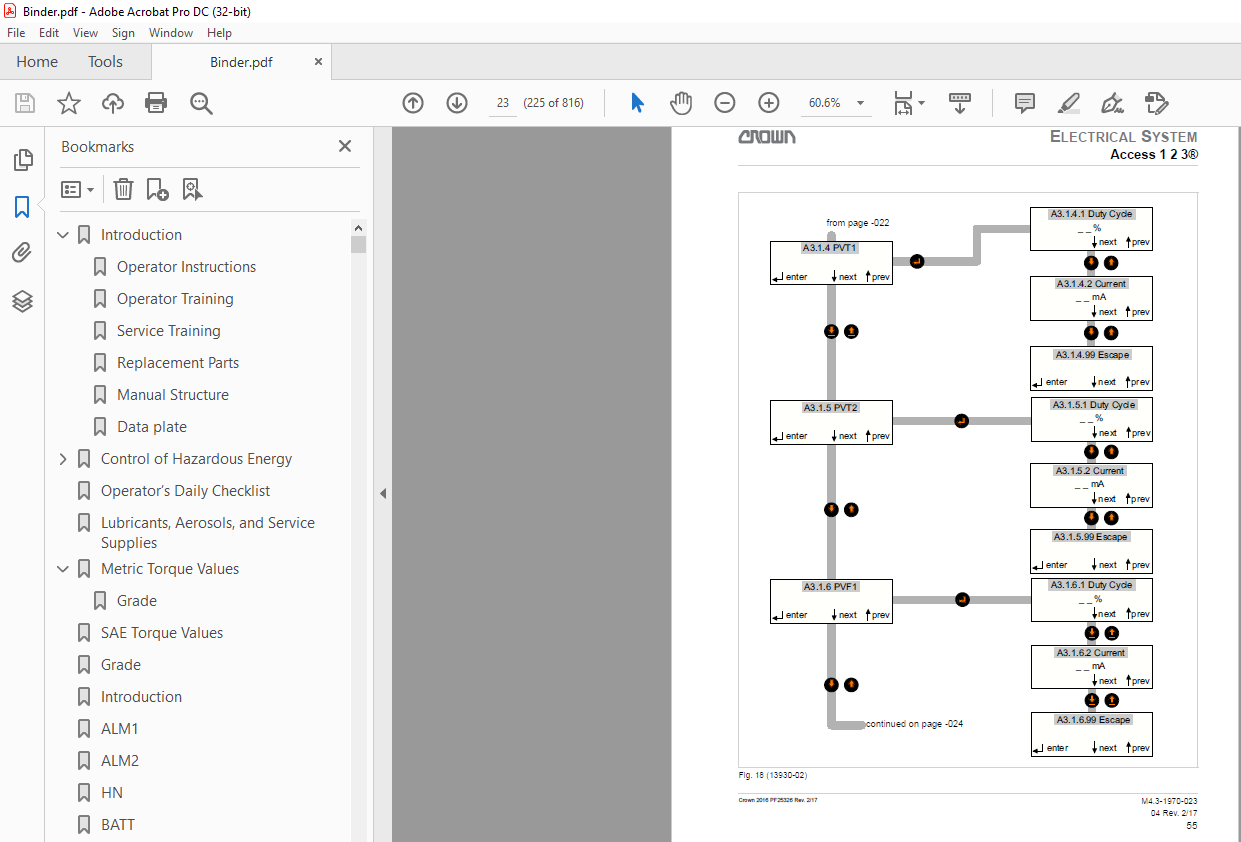Close the Bookmarks panel
Screen dimensions: 1241x842
[345, 146]
